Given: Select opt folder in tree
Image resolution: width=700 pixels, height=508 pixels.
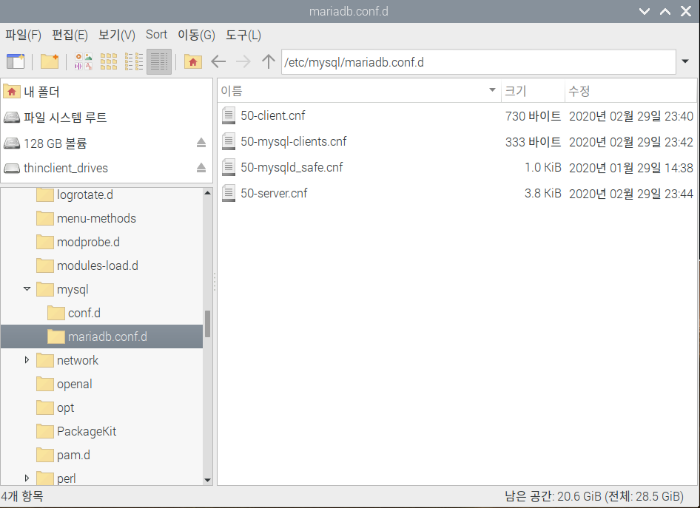Looking at the screenshot, I should coord(66,408).
